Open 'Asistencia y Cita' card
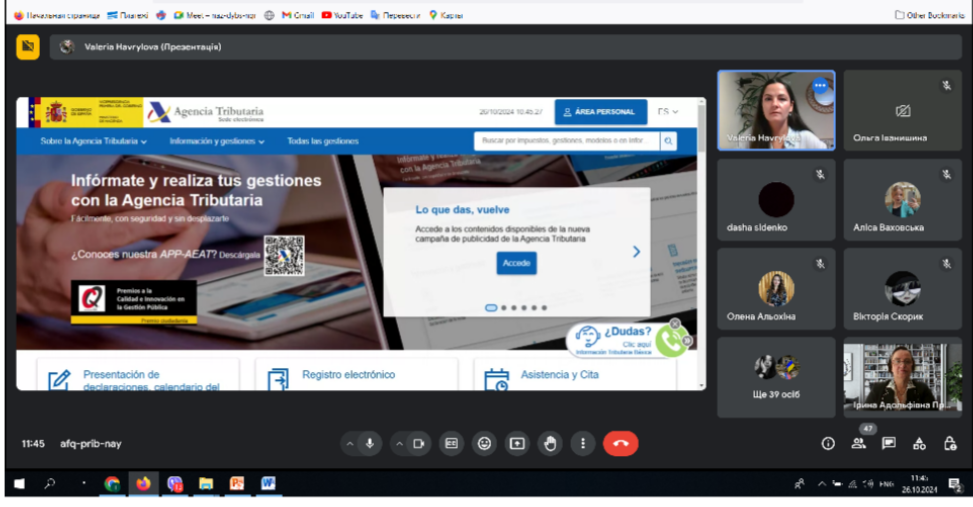This screenshot has width=973, height=507. (x=575, y=375)
